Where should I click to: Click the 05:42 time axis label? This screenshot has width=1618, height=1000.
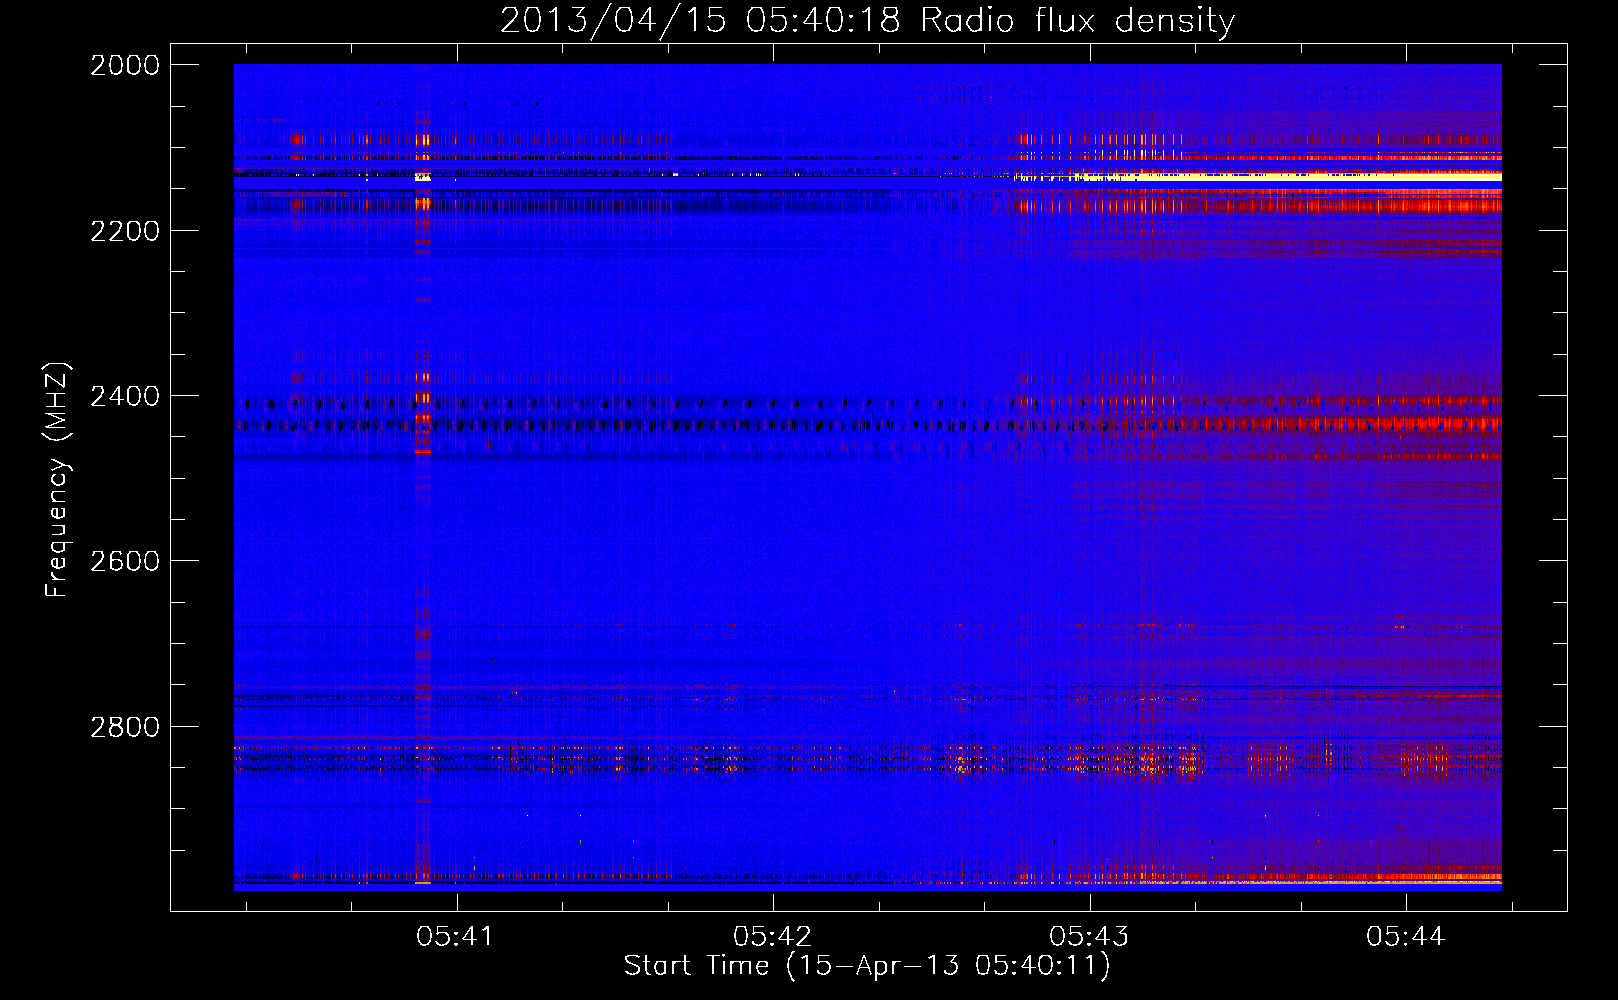(772, 936)
